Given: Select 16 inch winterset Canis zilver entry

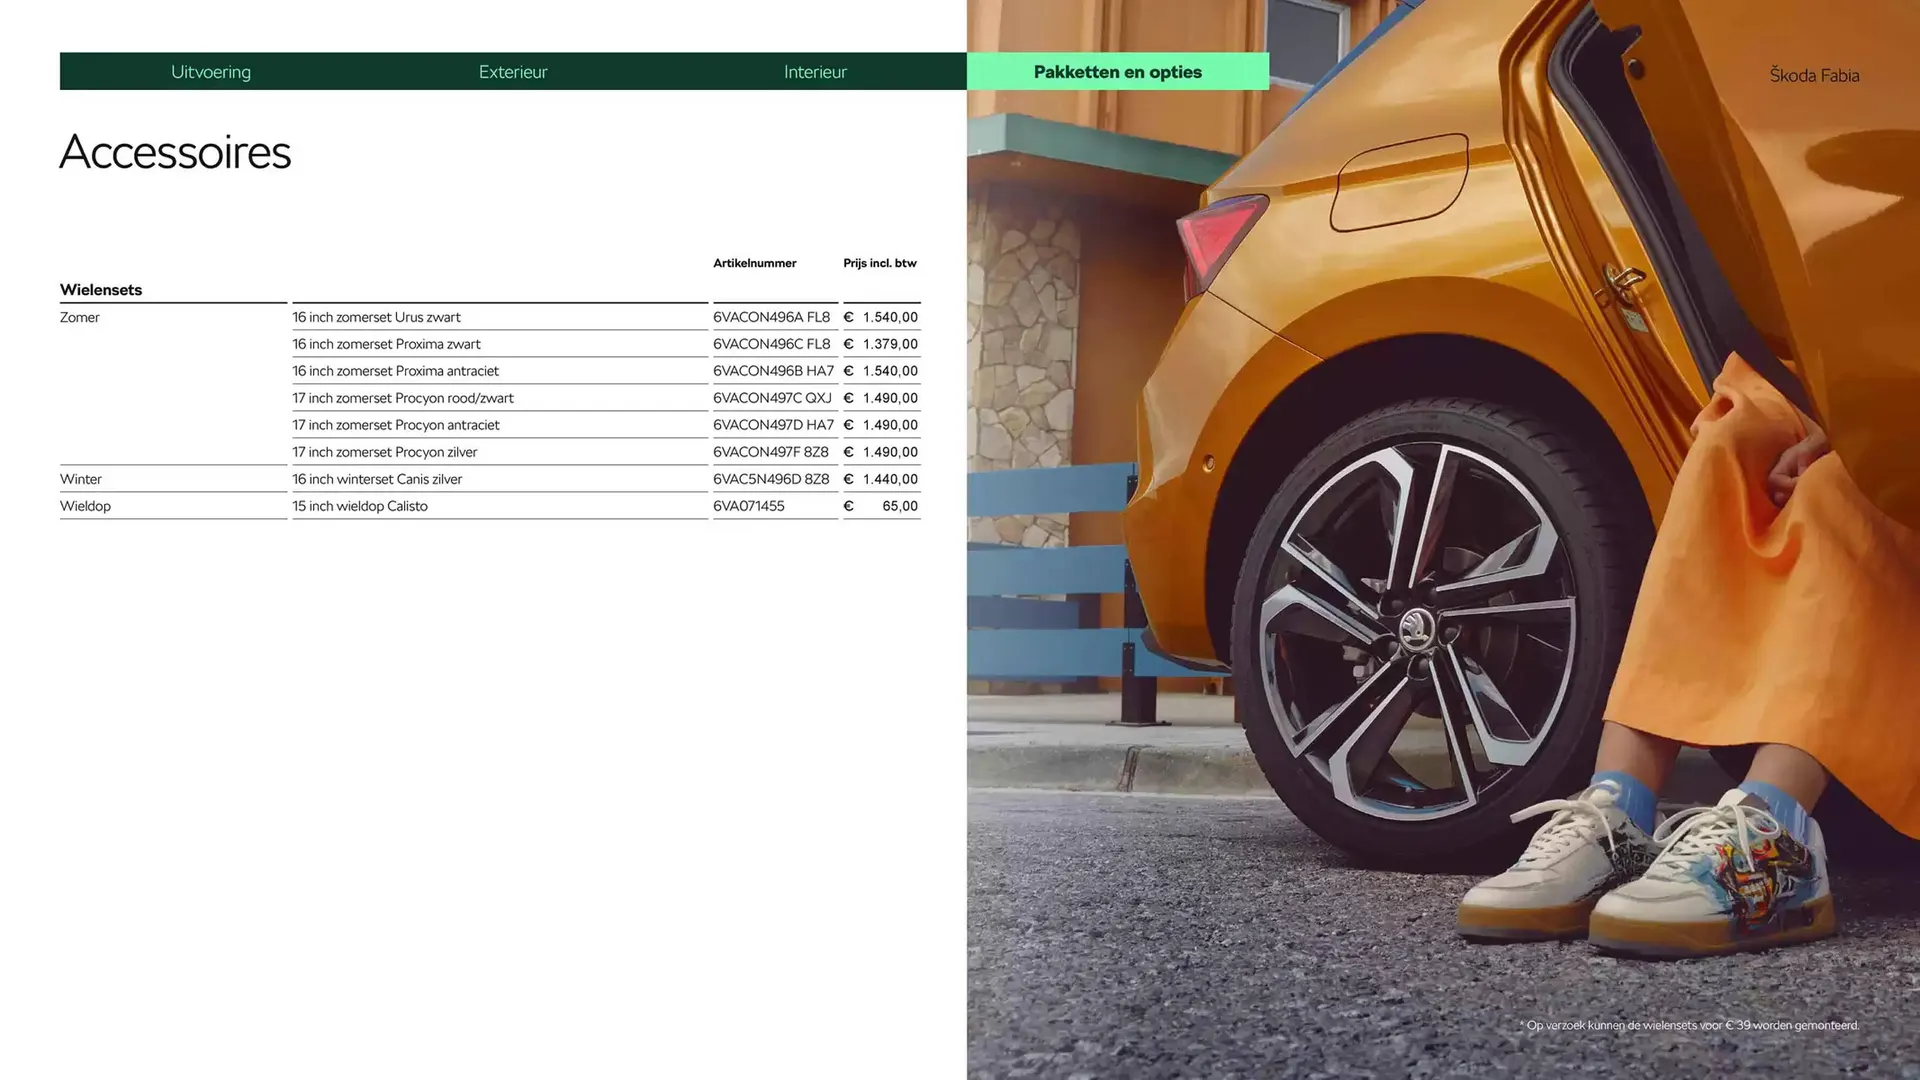Looking at the screenshot, I should [377, 478].
